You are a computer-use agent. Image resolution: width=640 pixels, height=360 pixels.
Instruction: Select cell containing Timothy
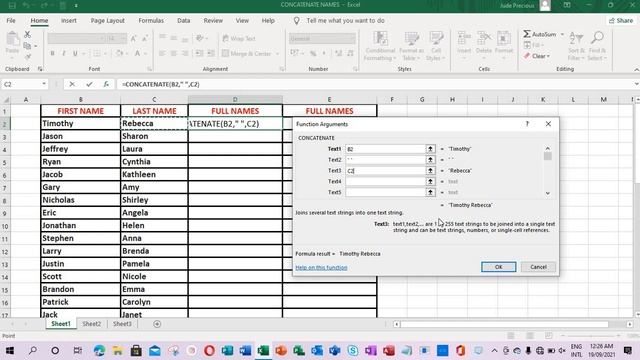pos(80,124)
